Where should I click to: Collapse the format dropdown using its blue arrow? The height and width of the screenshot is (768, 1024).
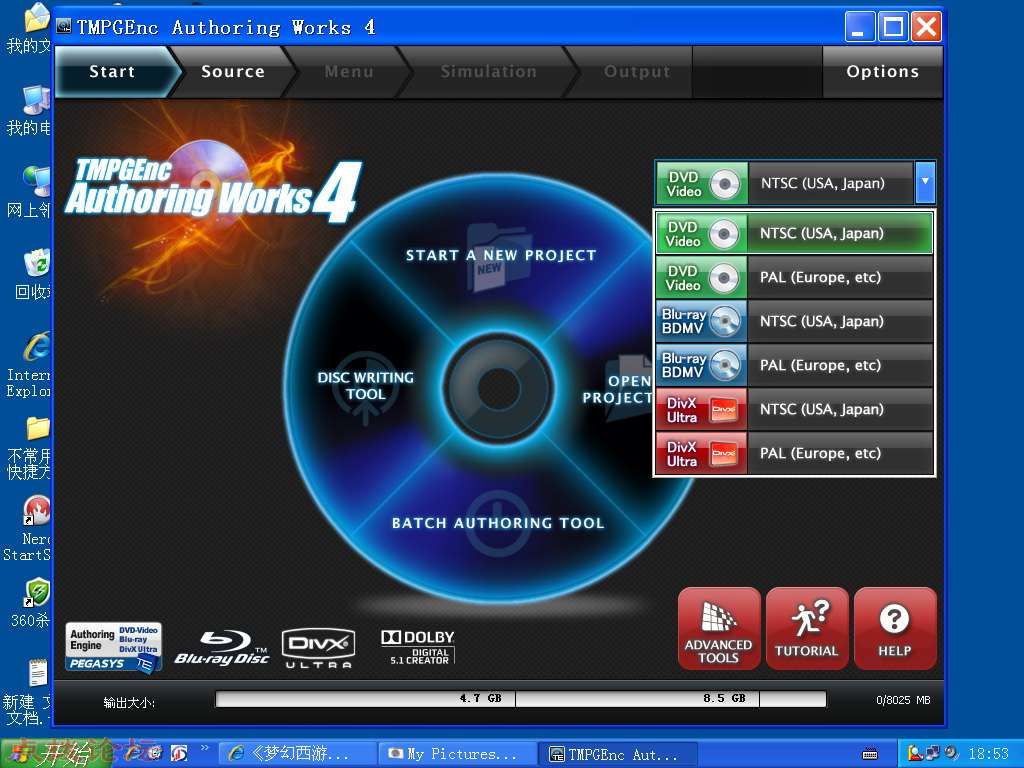925,183
